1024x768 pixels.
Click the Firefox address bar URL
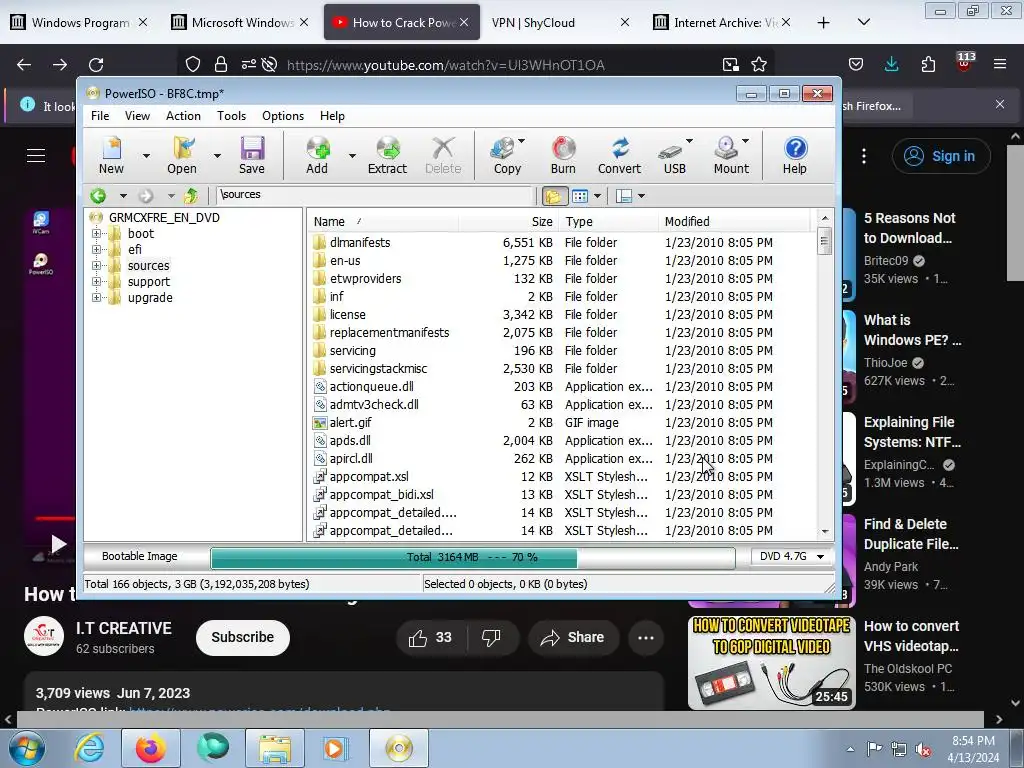pos(446,65)
